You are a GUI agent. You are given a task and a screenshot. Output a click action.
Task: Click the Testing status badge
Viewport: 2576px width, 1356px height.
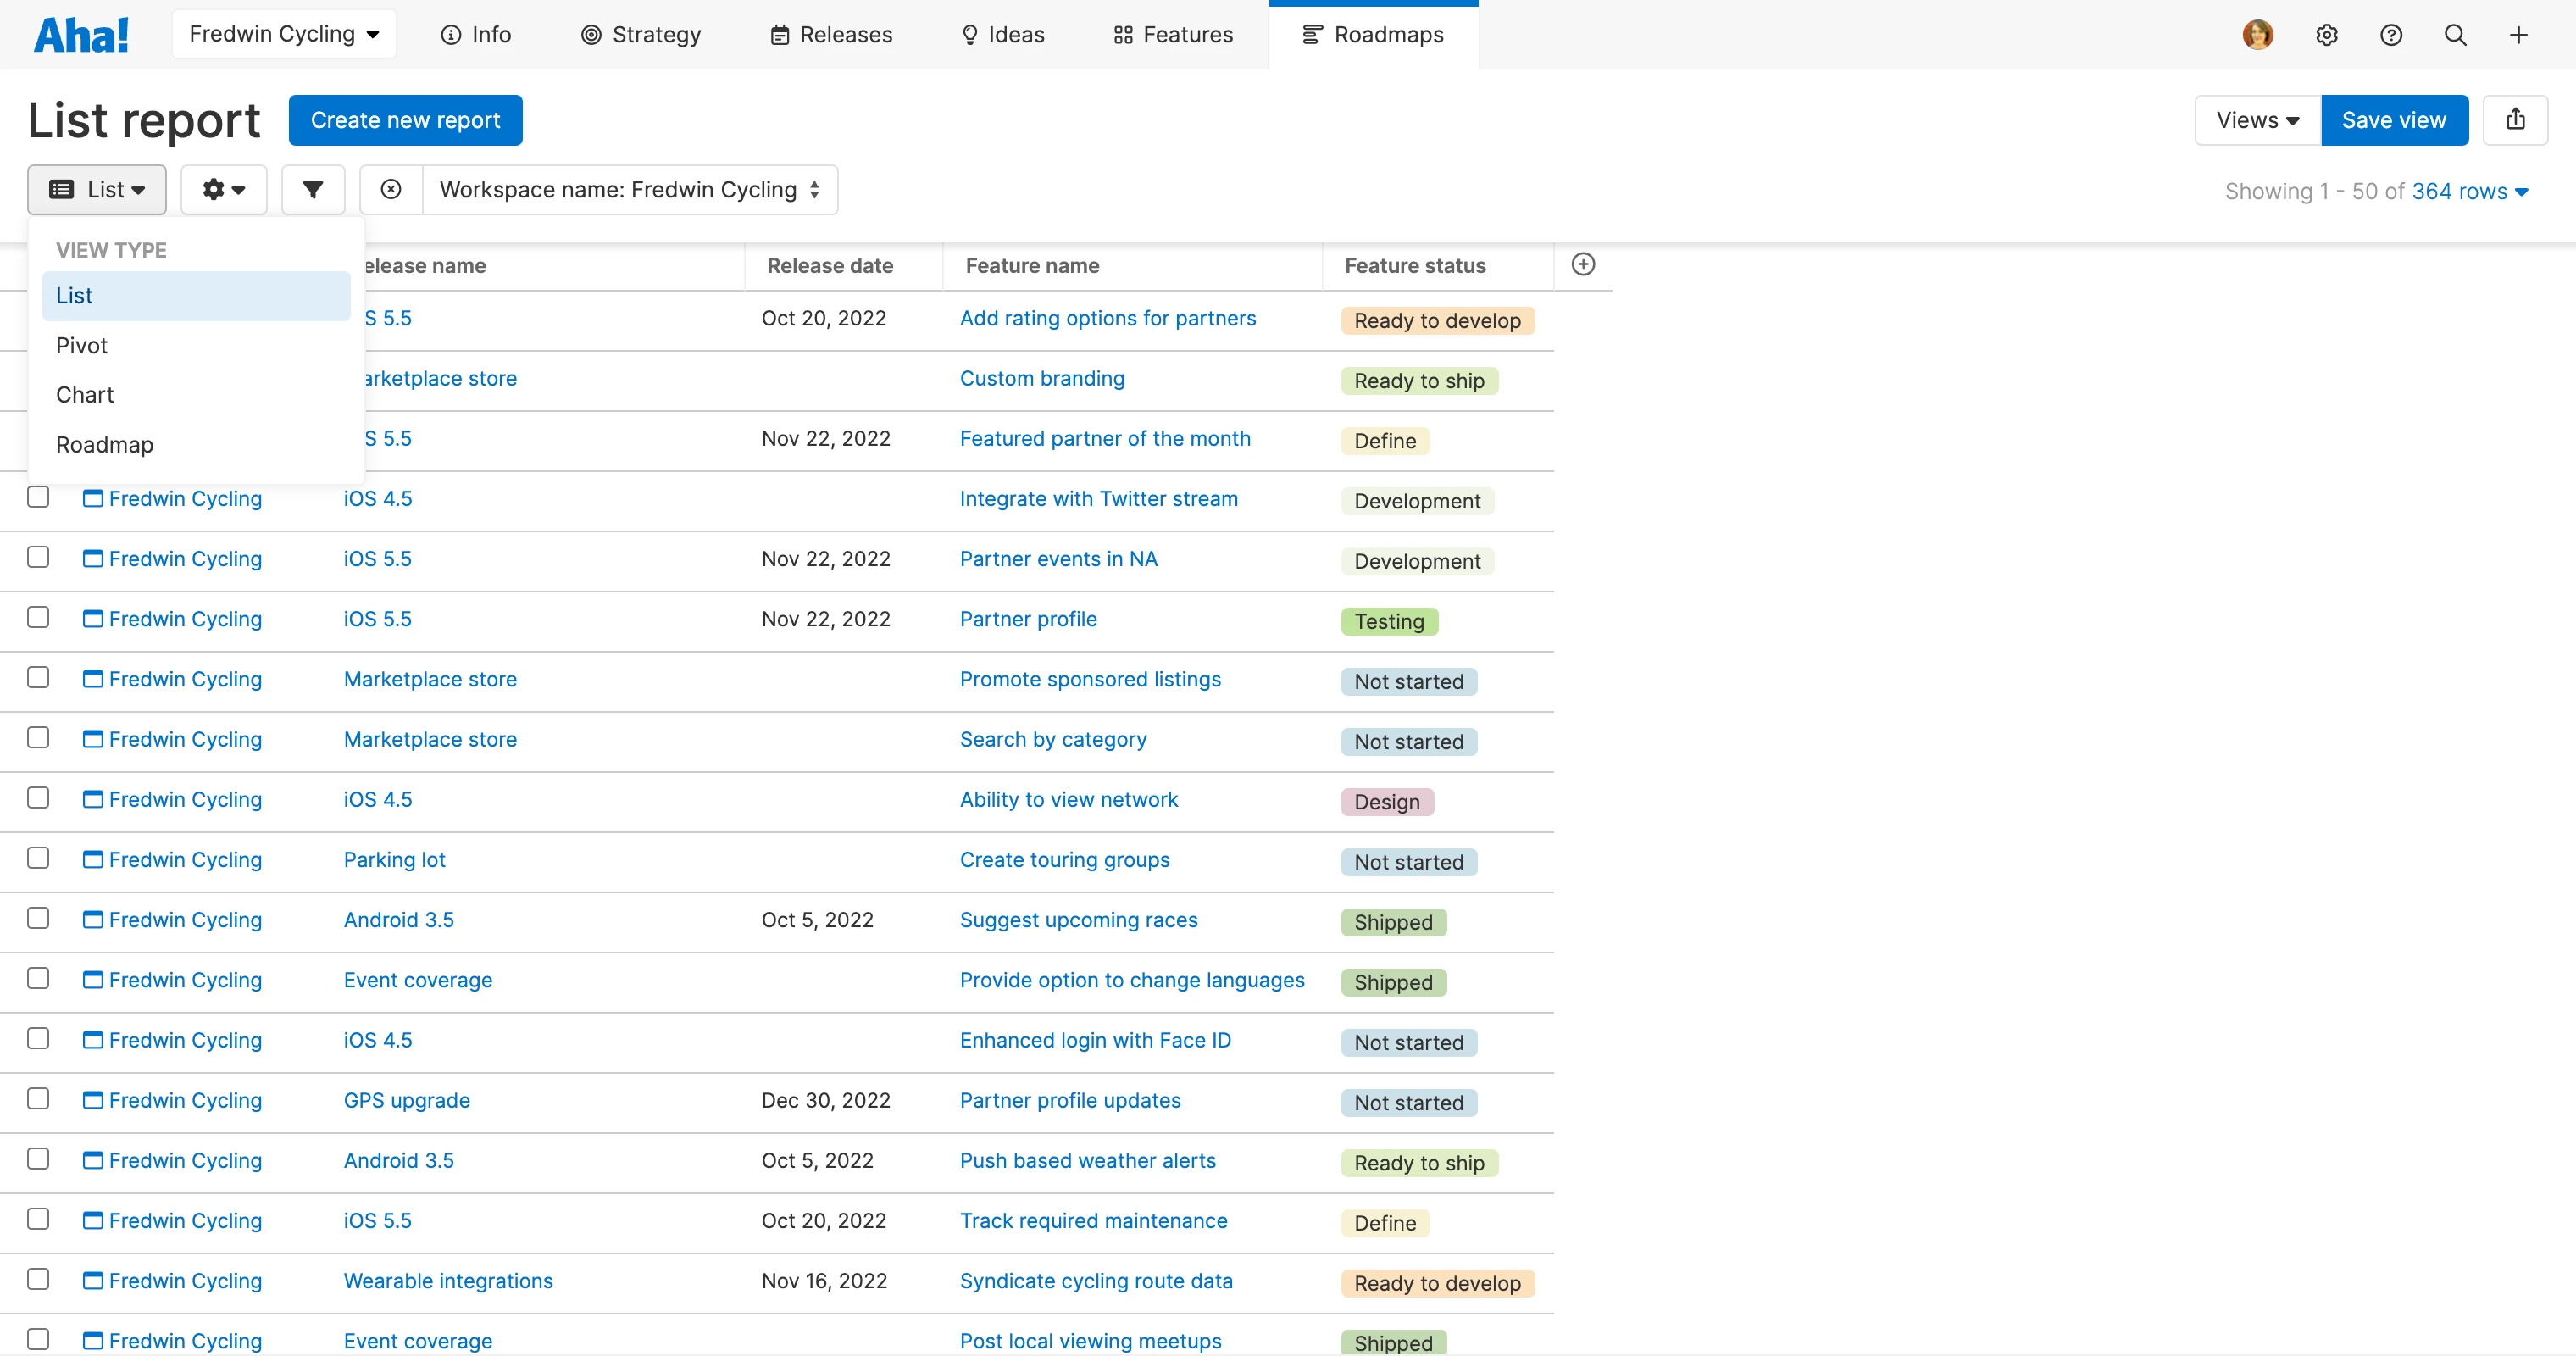pos(1388,621)
